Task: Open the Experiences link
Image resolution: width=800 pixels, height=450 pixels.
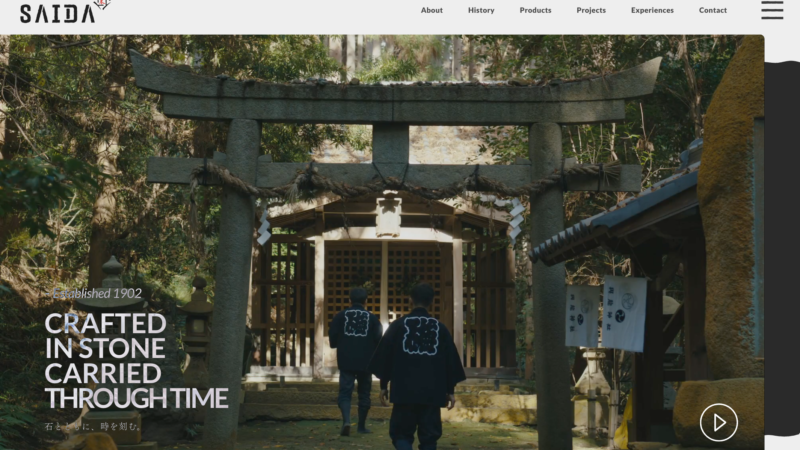Action: (652, 10)
